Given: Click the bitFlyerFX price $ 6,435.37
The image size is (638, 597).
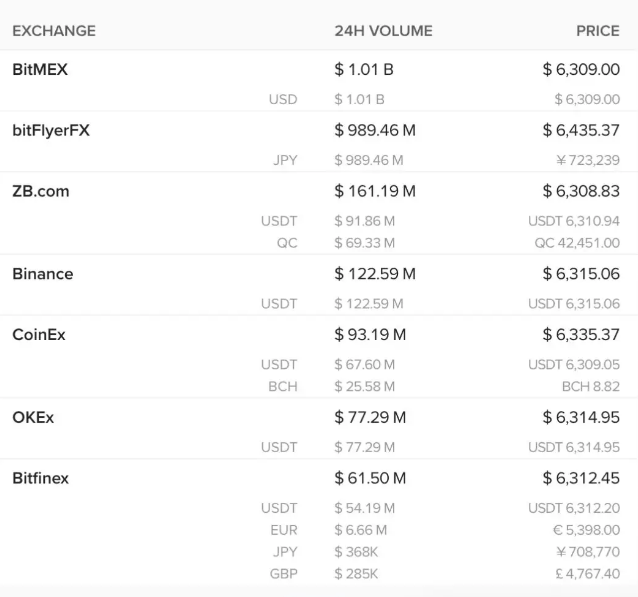Looking at the screenshot, I should pyautogui.click(x=581, y=130).
